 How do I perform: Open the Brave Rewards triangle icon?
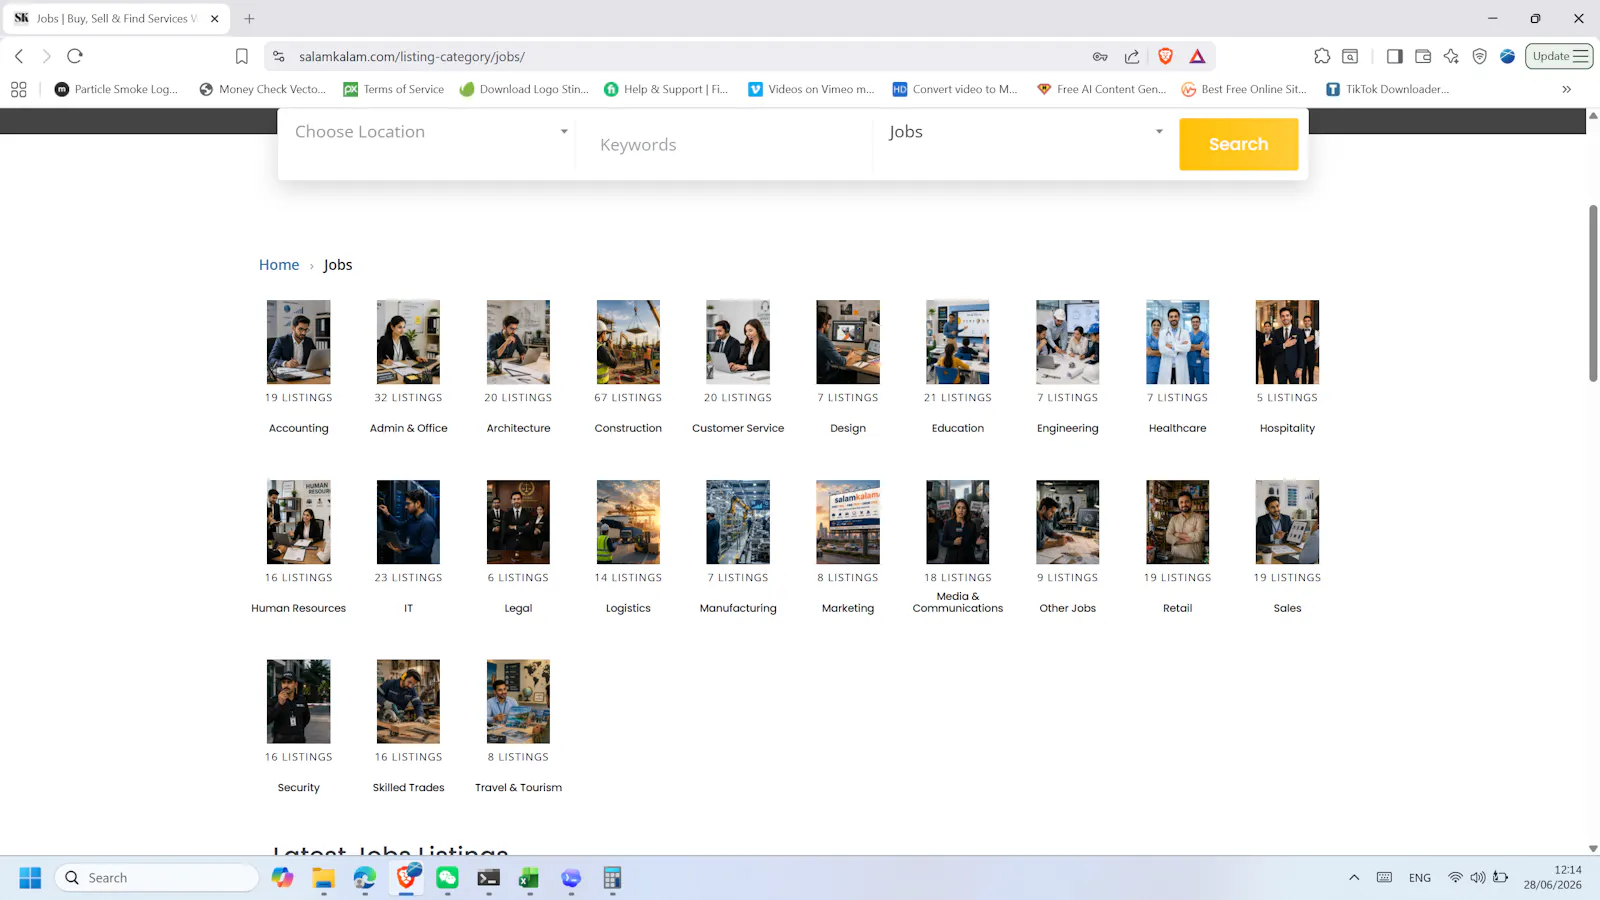coord(1197,56)
